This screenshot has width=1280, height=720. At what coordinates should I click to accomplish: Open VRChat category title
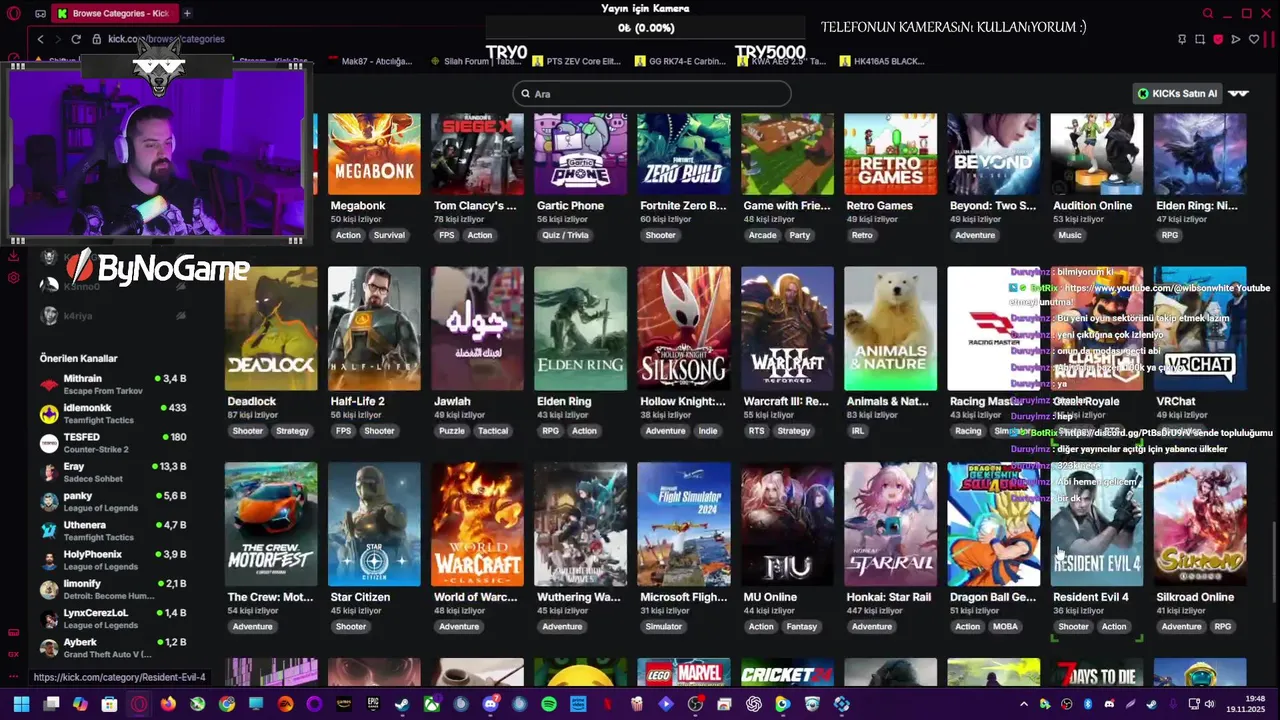[x=1176, y=401]
